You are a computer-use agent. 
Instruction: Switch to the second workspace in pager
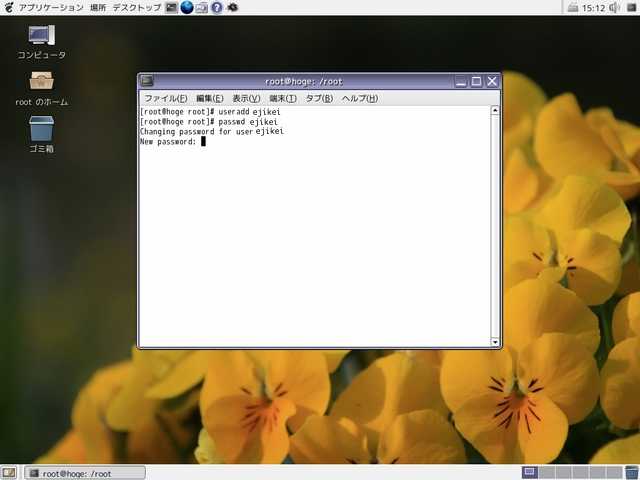coord(548,473)
